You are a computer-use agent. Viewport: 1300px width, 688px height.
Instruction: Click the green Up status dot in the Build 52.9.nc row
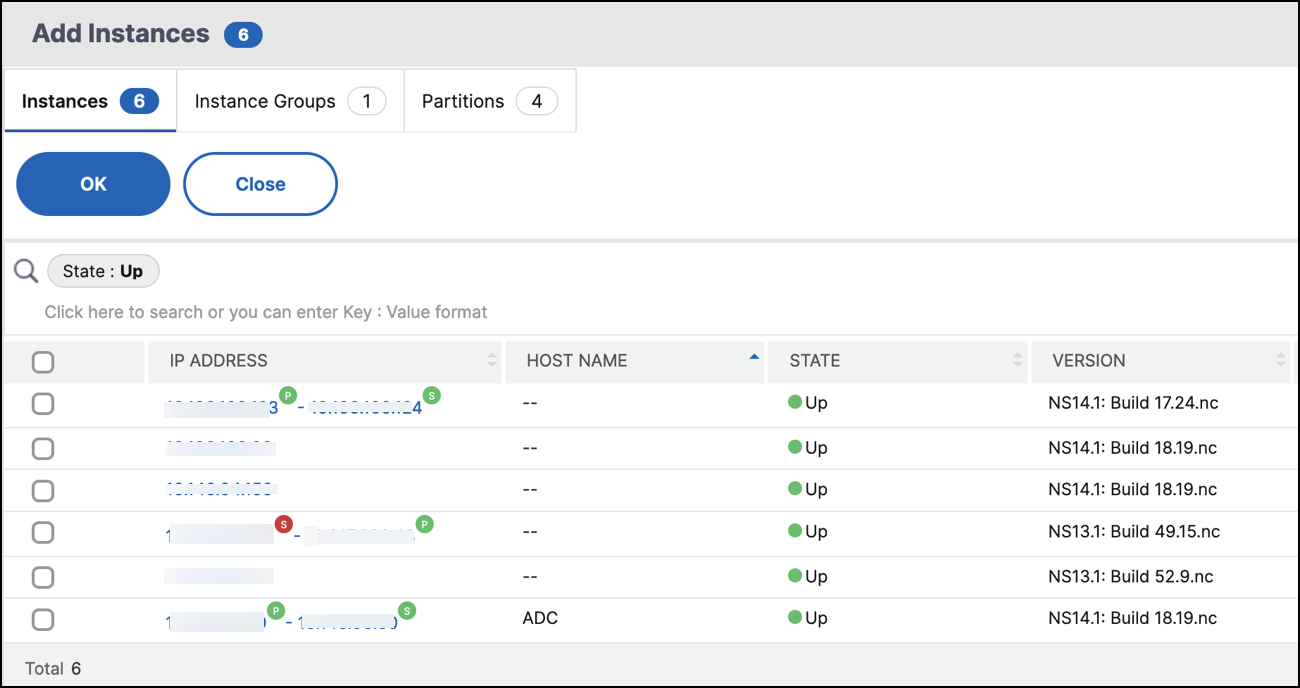coord(795,576)
